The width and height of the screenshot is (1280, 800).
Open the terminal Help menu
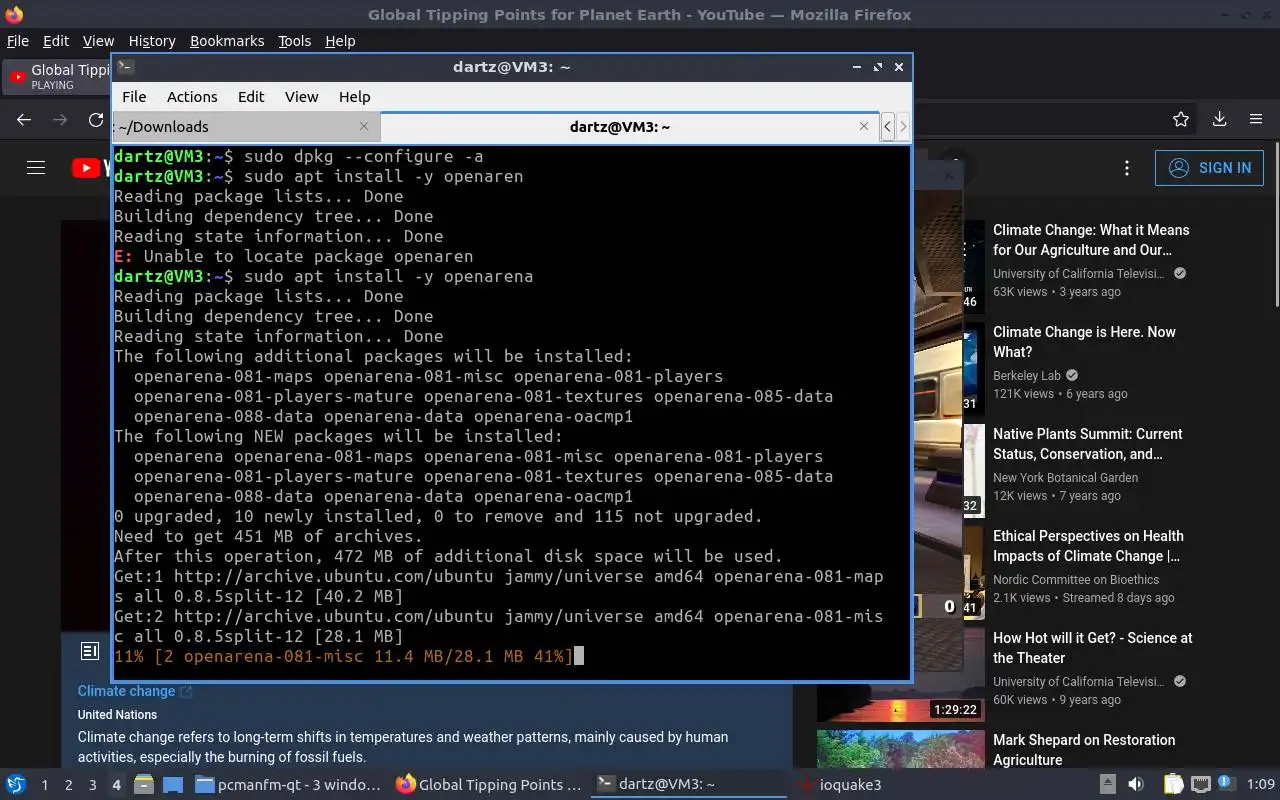point(355,97)
